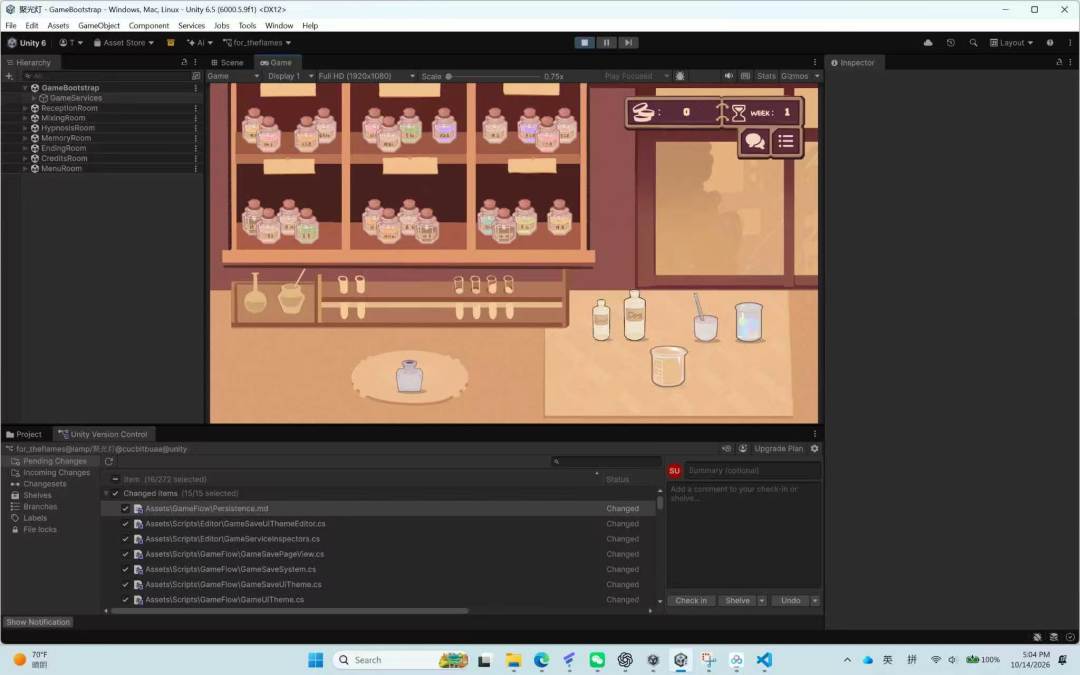This screenshot has width=1080, height=675.
Task: Uncheck the Persistence.md changed file
Action: (125, 508)
